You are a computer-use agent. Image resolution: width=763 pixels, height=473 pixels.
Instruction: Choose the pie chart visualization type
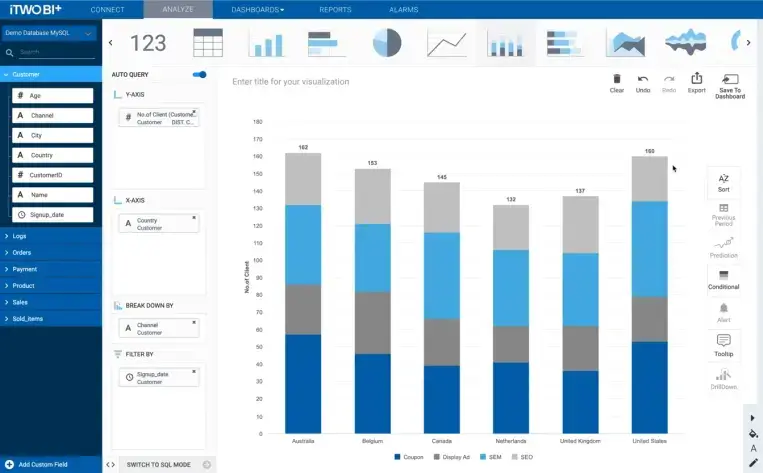386,43
